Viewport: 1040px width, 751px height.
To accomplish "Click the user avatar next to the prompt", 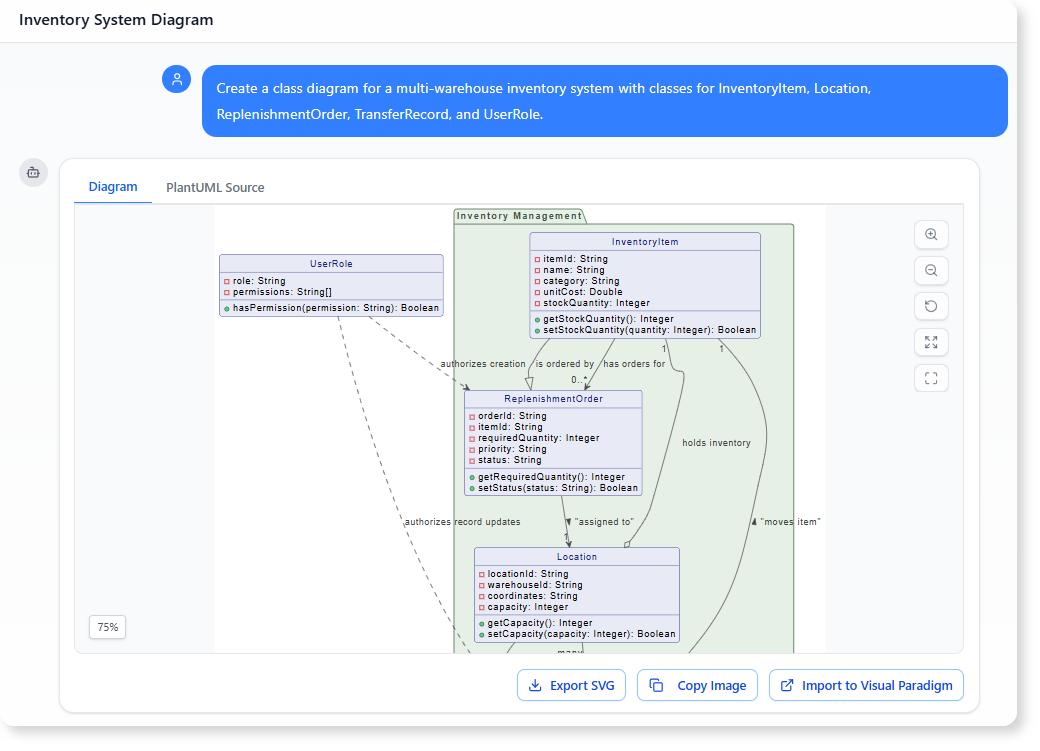I will coord(176,78).
